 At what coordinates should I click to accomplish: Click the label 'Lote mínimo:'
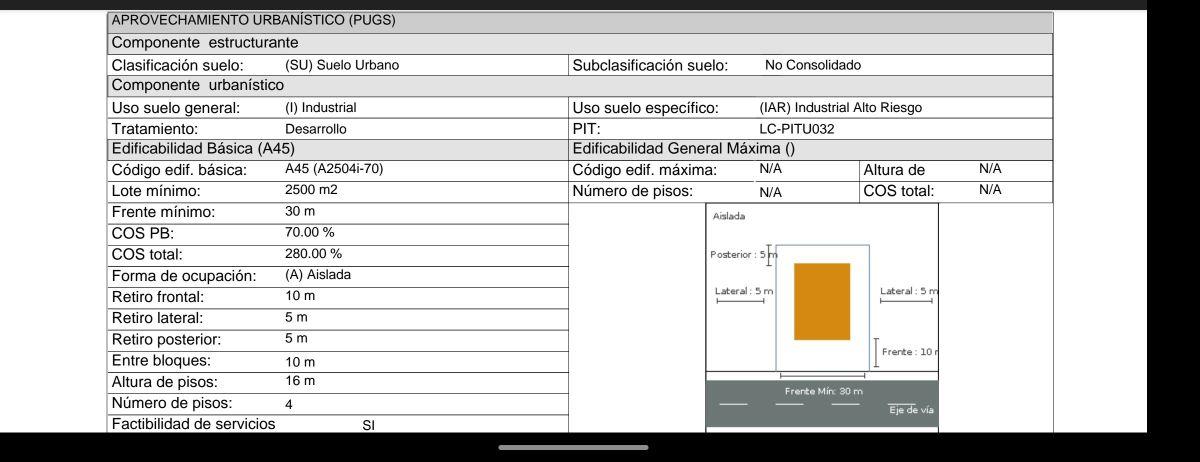coord(156,190)
